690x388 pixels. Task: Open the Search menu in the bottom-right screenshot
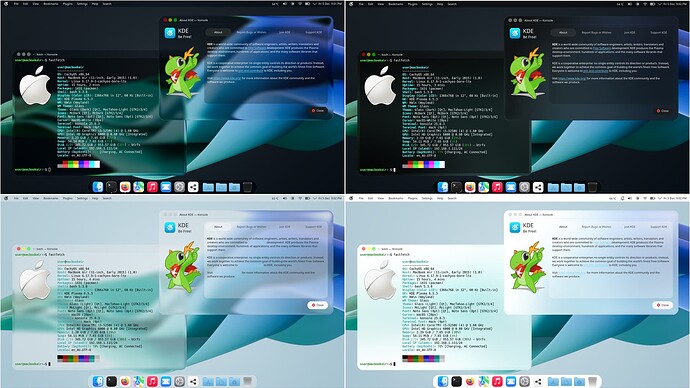452,198
